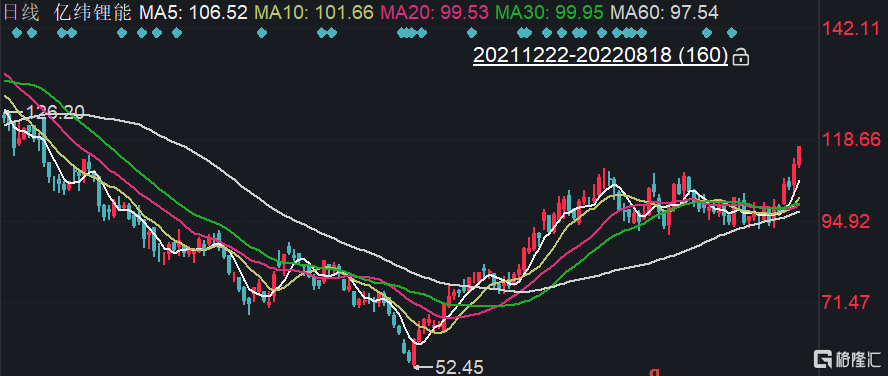Click the last red candlestick at far right
The height and width of the screenshot is (376, 888).
(x=799, y=156)
